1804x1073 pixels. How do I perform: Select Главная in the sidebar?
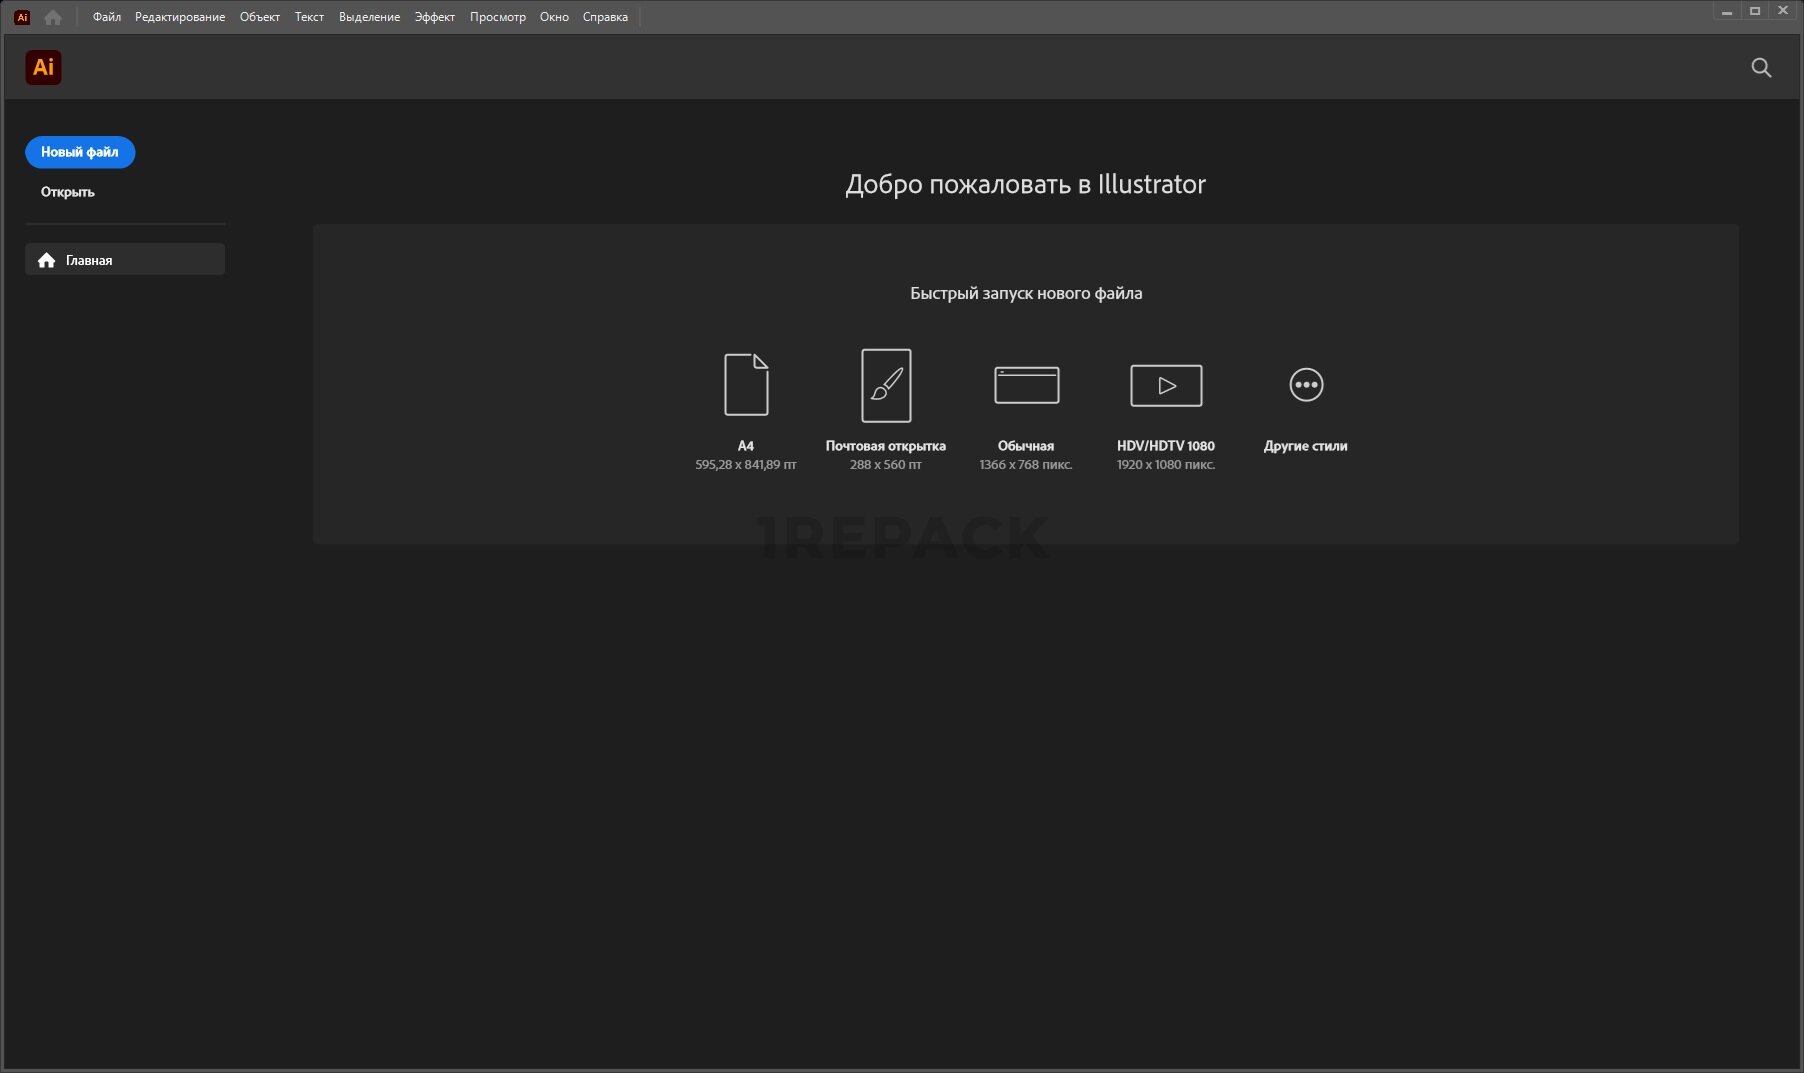pyautogui.click(x=125, y=260)
